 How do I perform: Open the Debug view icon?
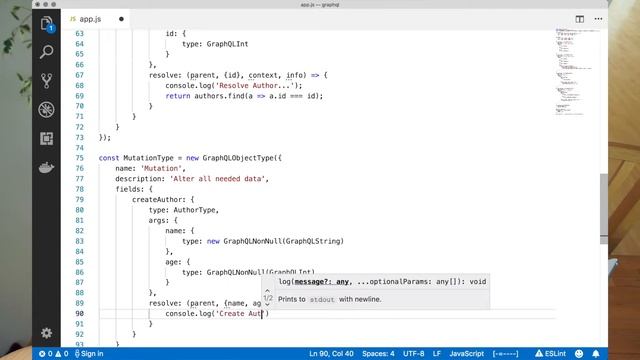point(47,109)
